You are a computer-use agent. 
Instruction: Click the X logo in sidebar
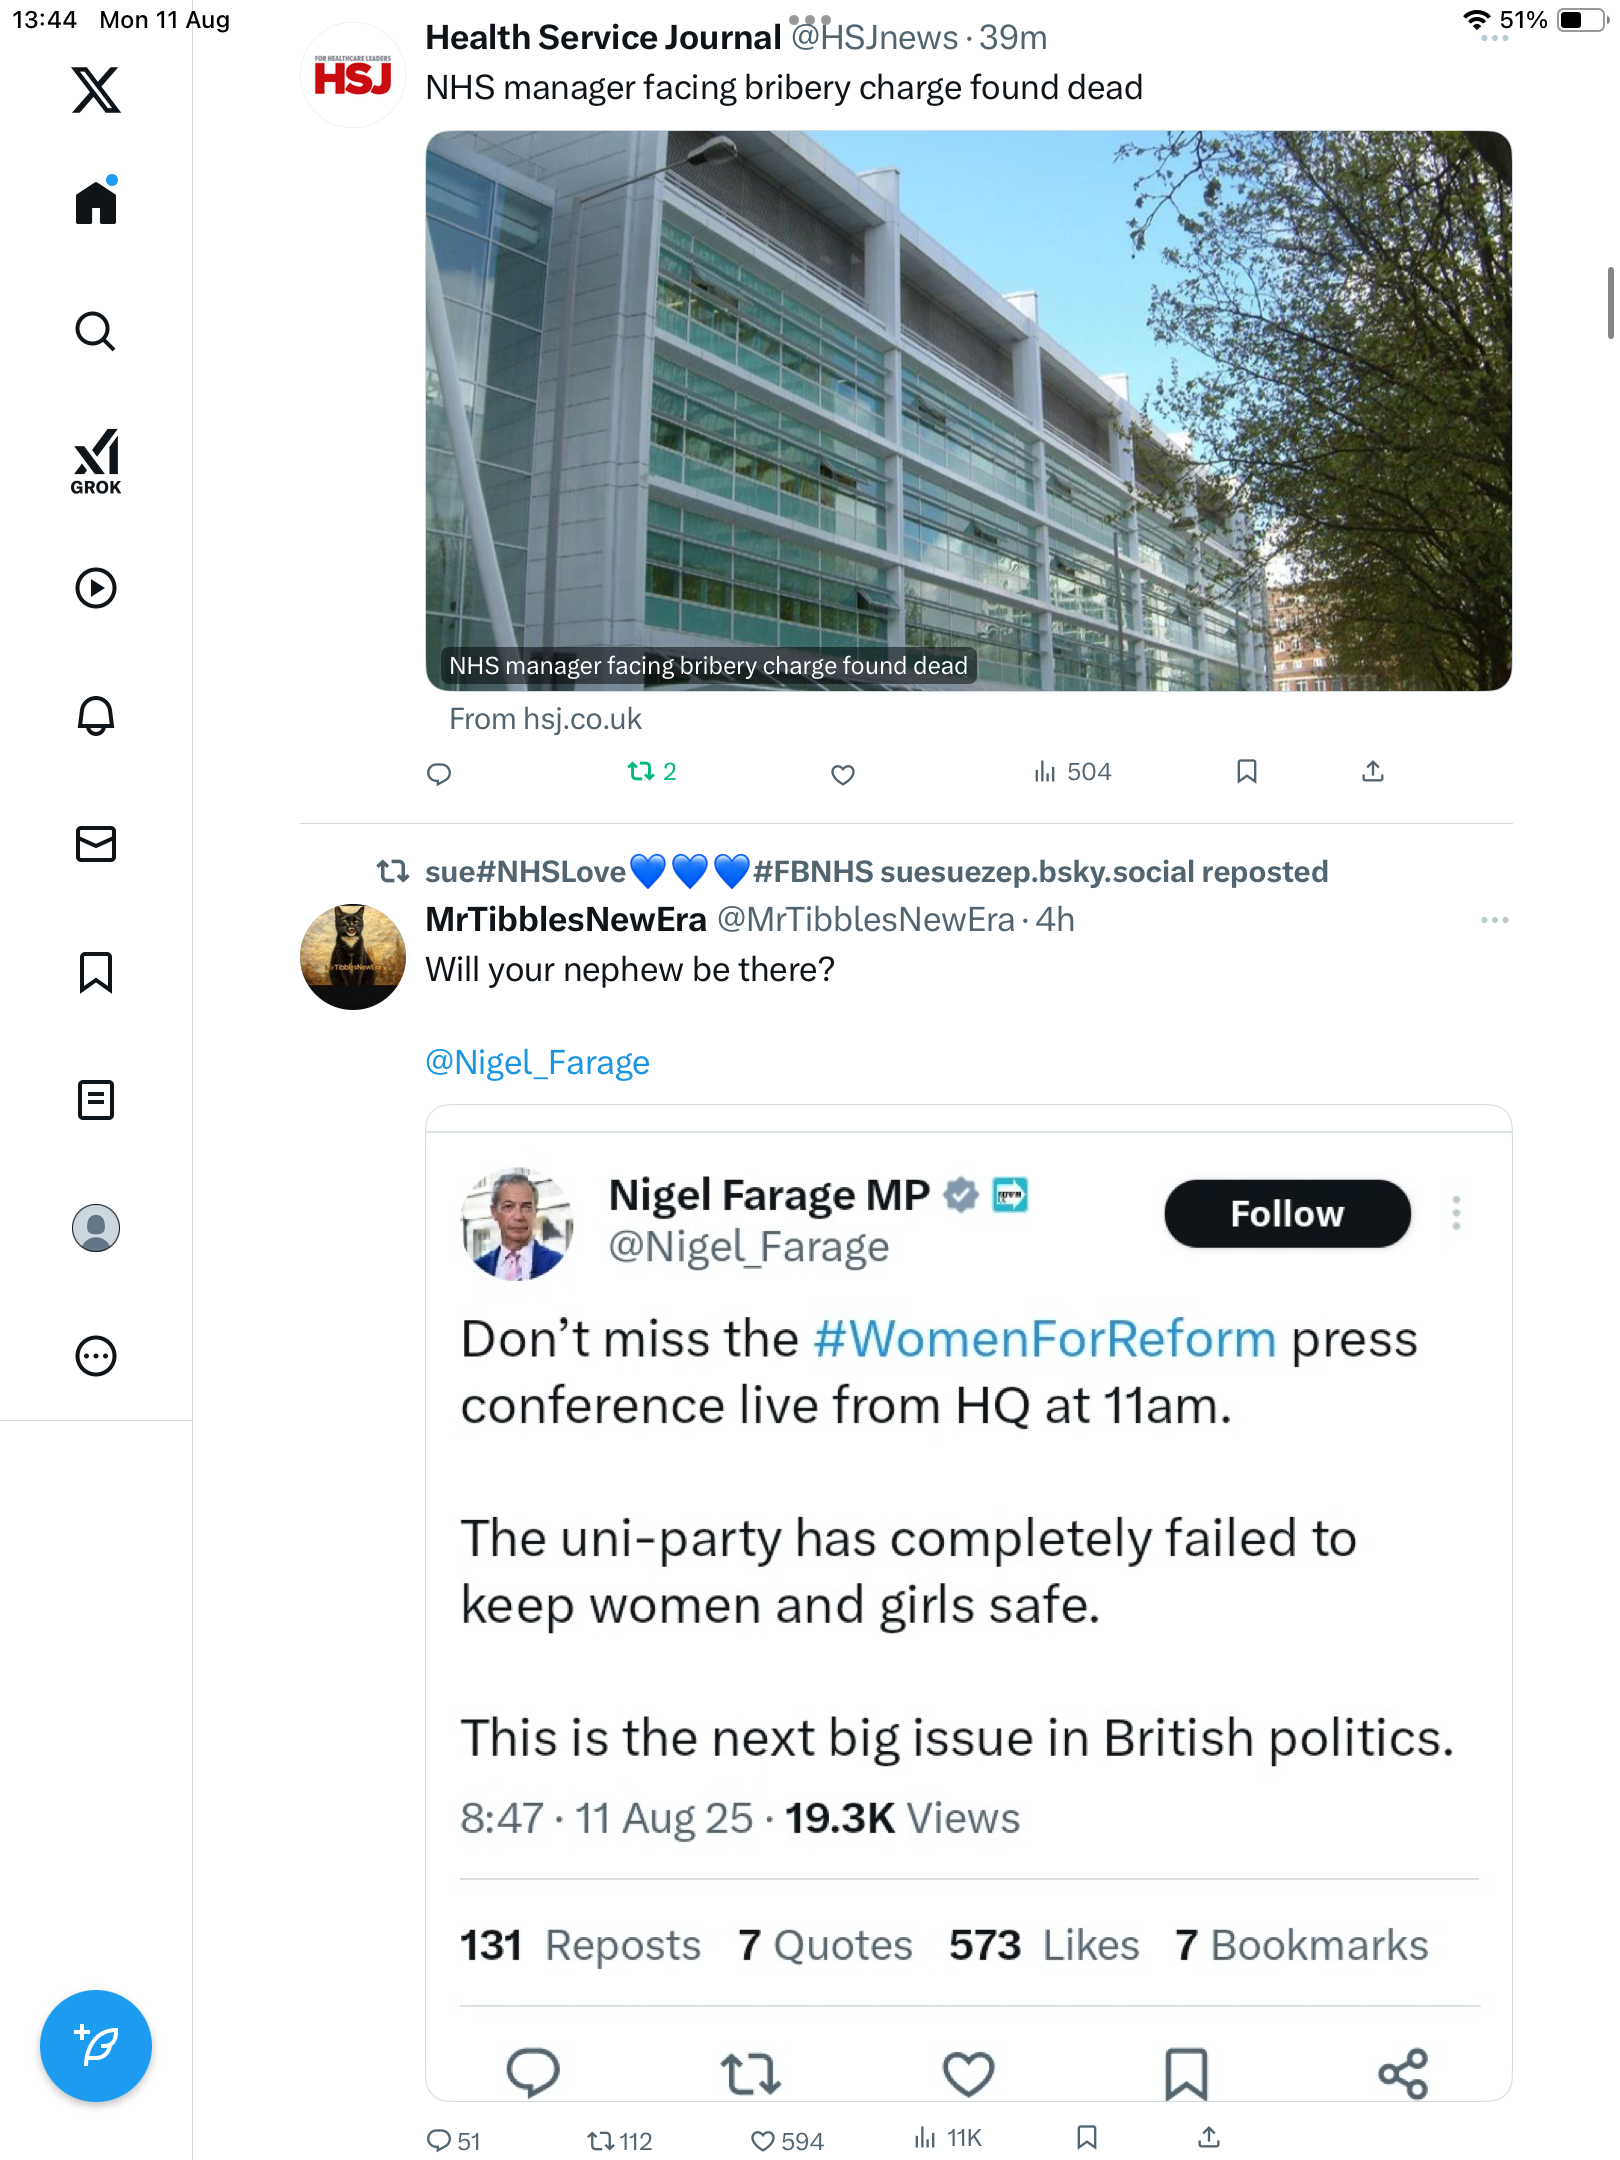click(96, 90)
